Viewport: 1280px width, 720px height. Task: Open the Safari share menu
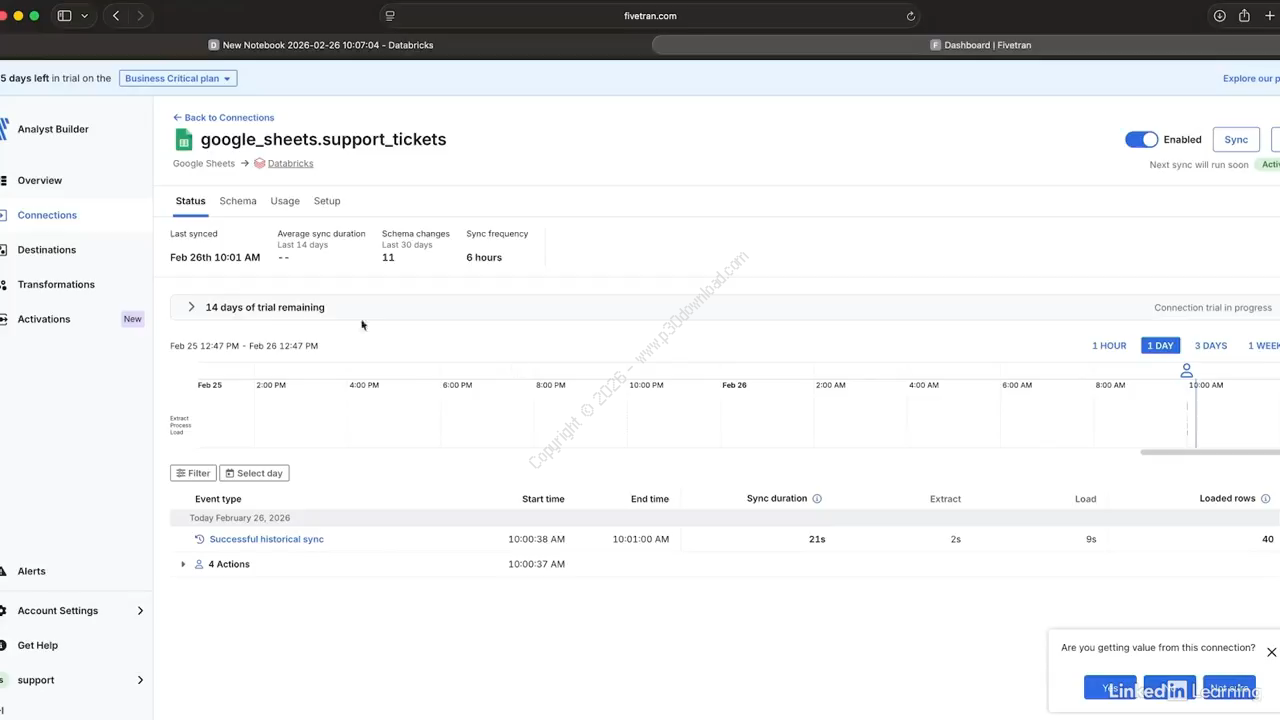click(1244, 16)
